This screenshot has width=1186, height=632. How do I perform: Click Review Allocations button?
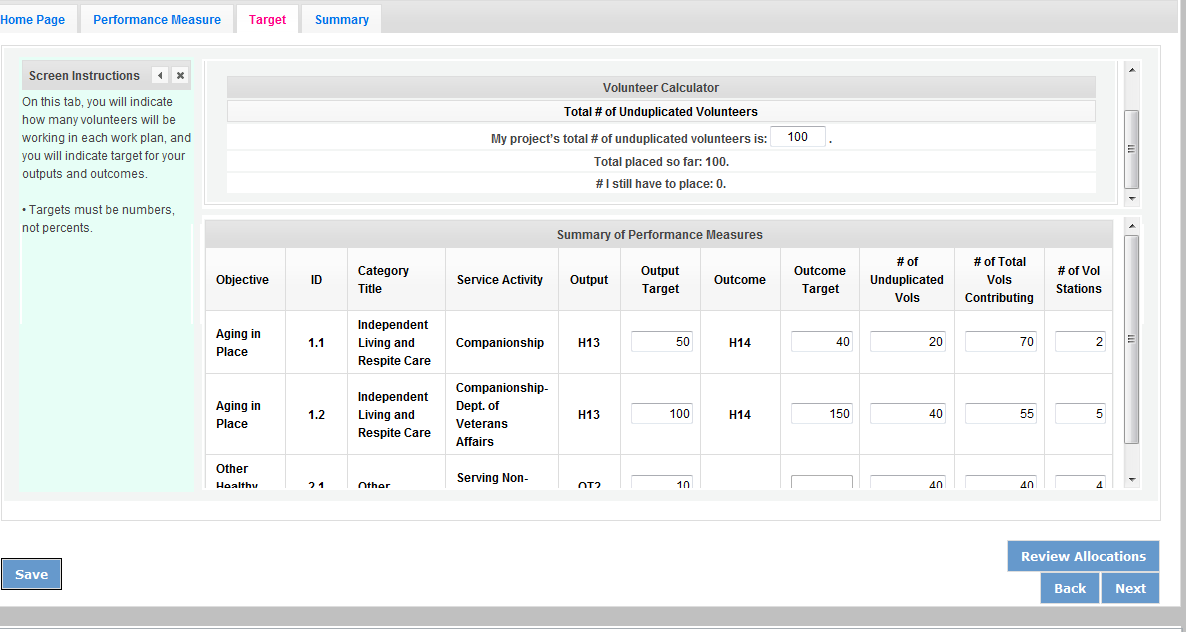click(x=1083, y=557)
